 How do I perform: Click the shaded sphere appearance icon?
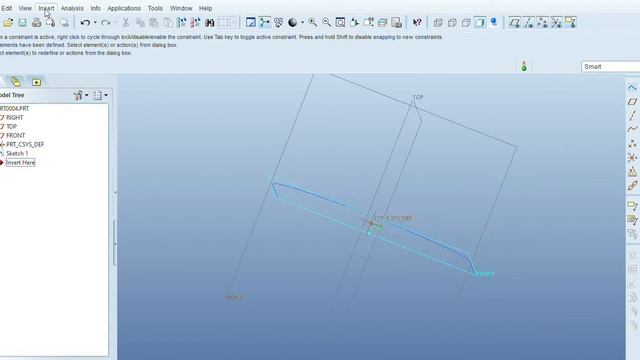click(293, 23)
